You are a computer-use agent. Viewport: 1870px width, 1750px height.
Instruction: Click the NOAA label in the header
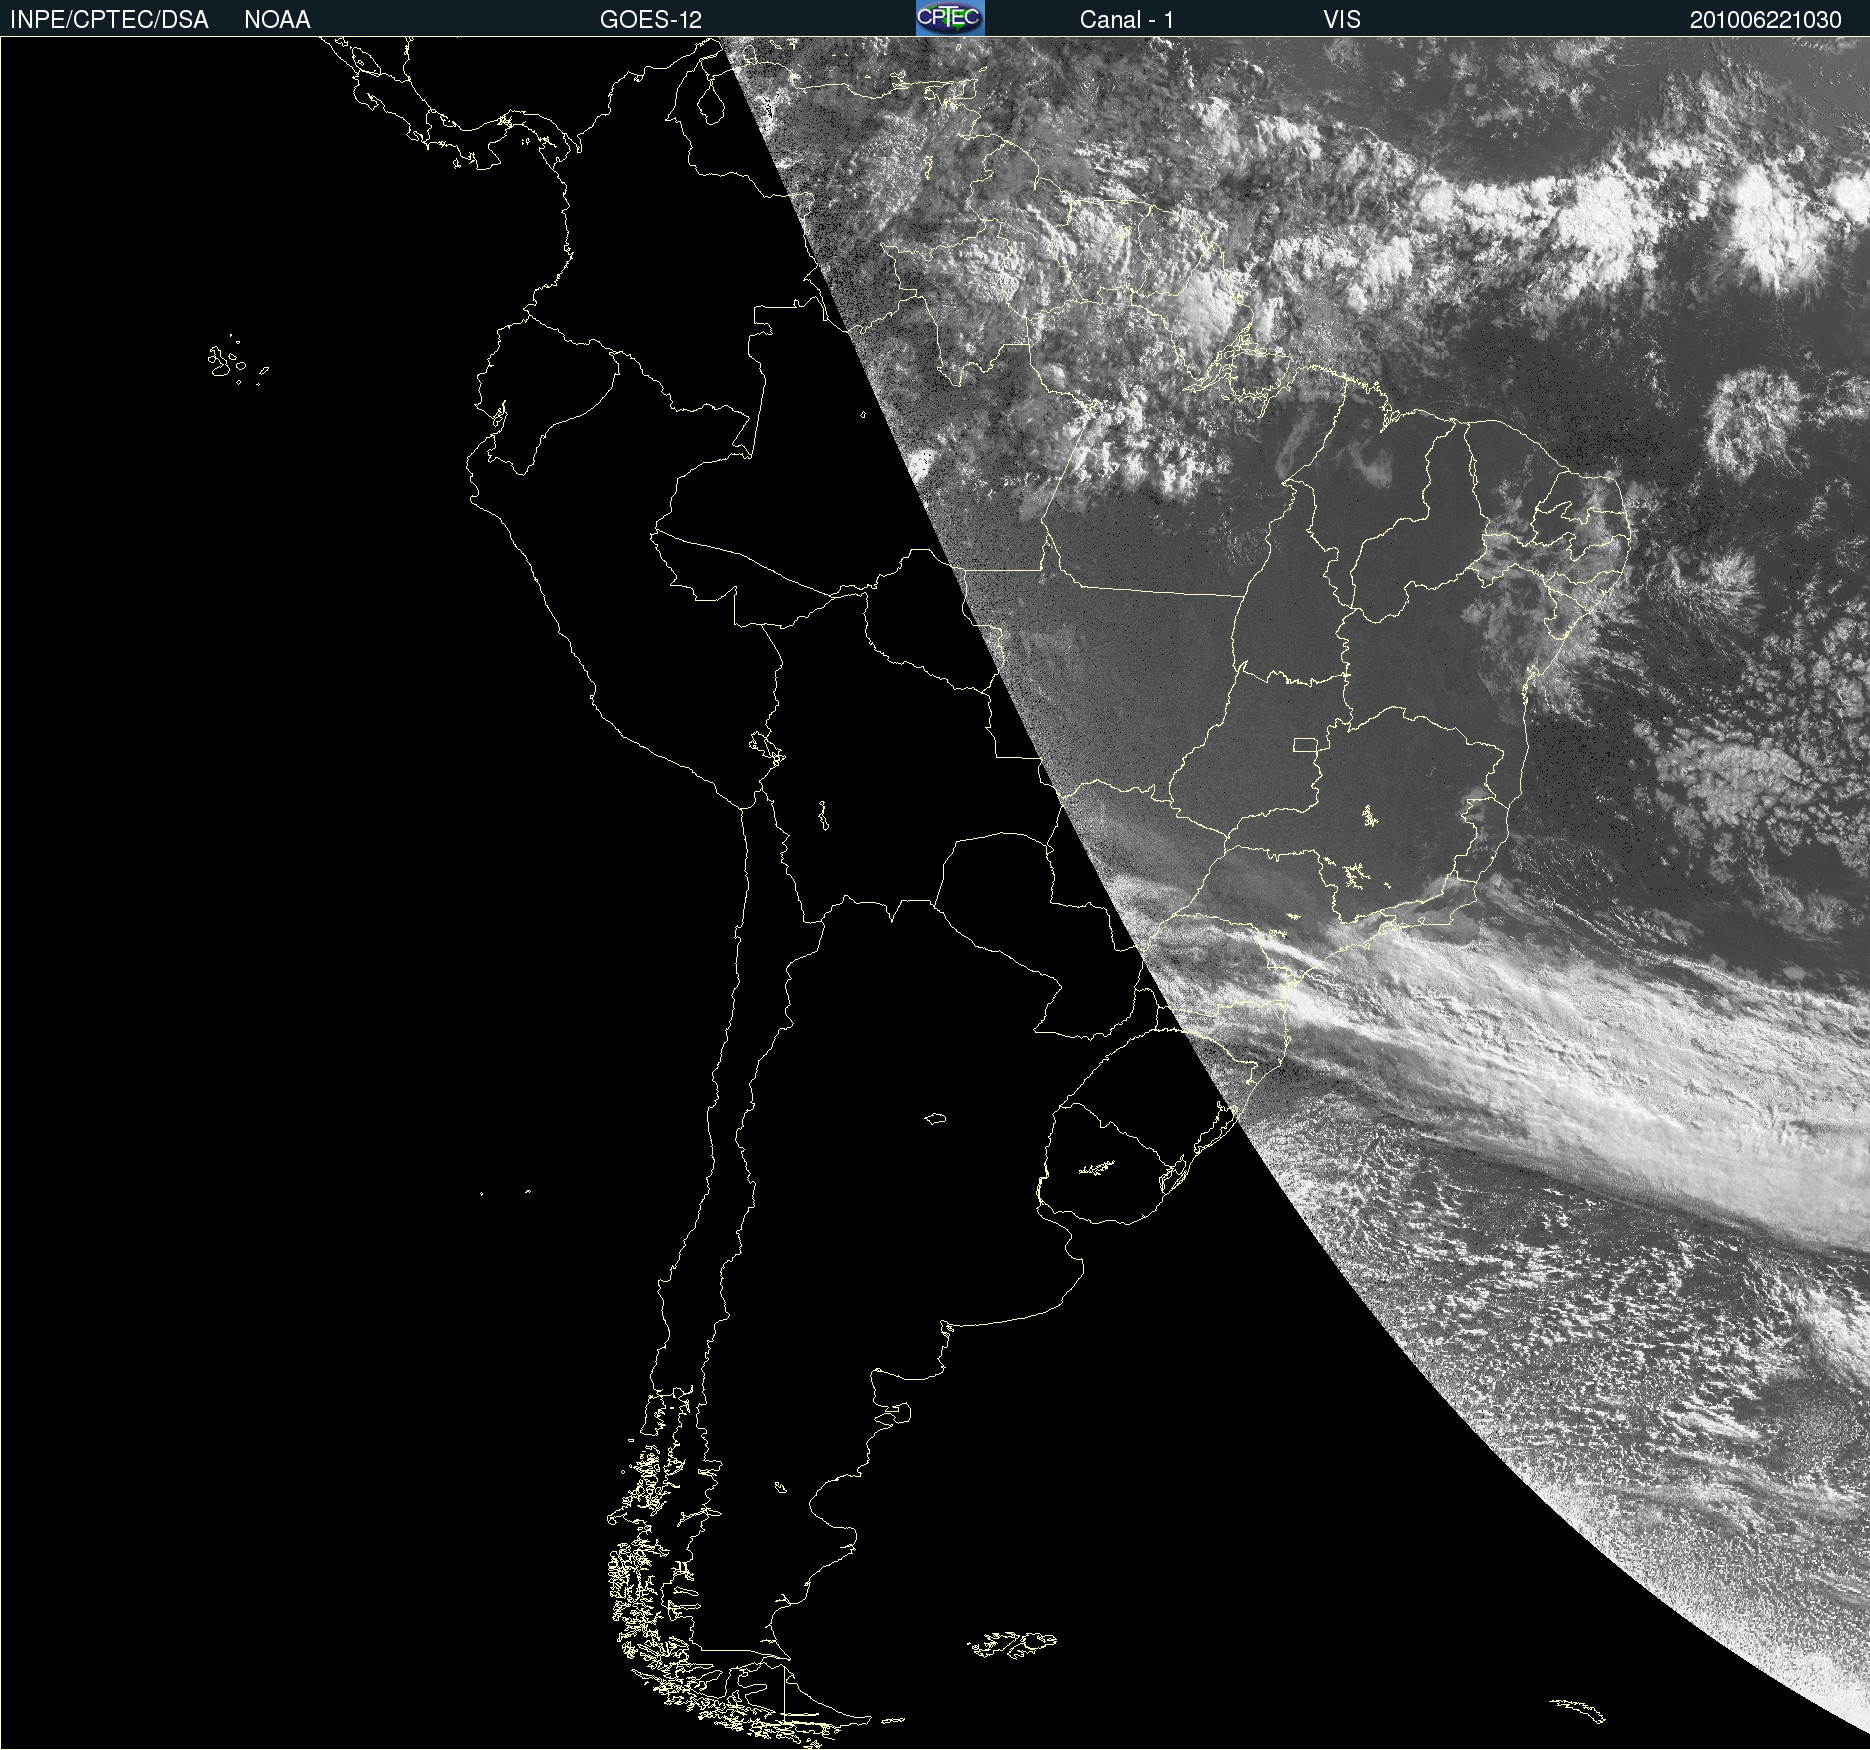277,20
